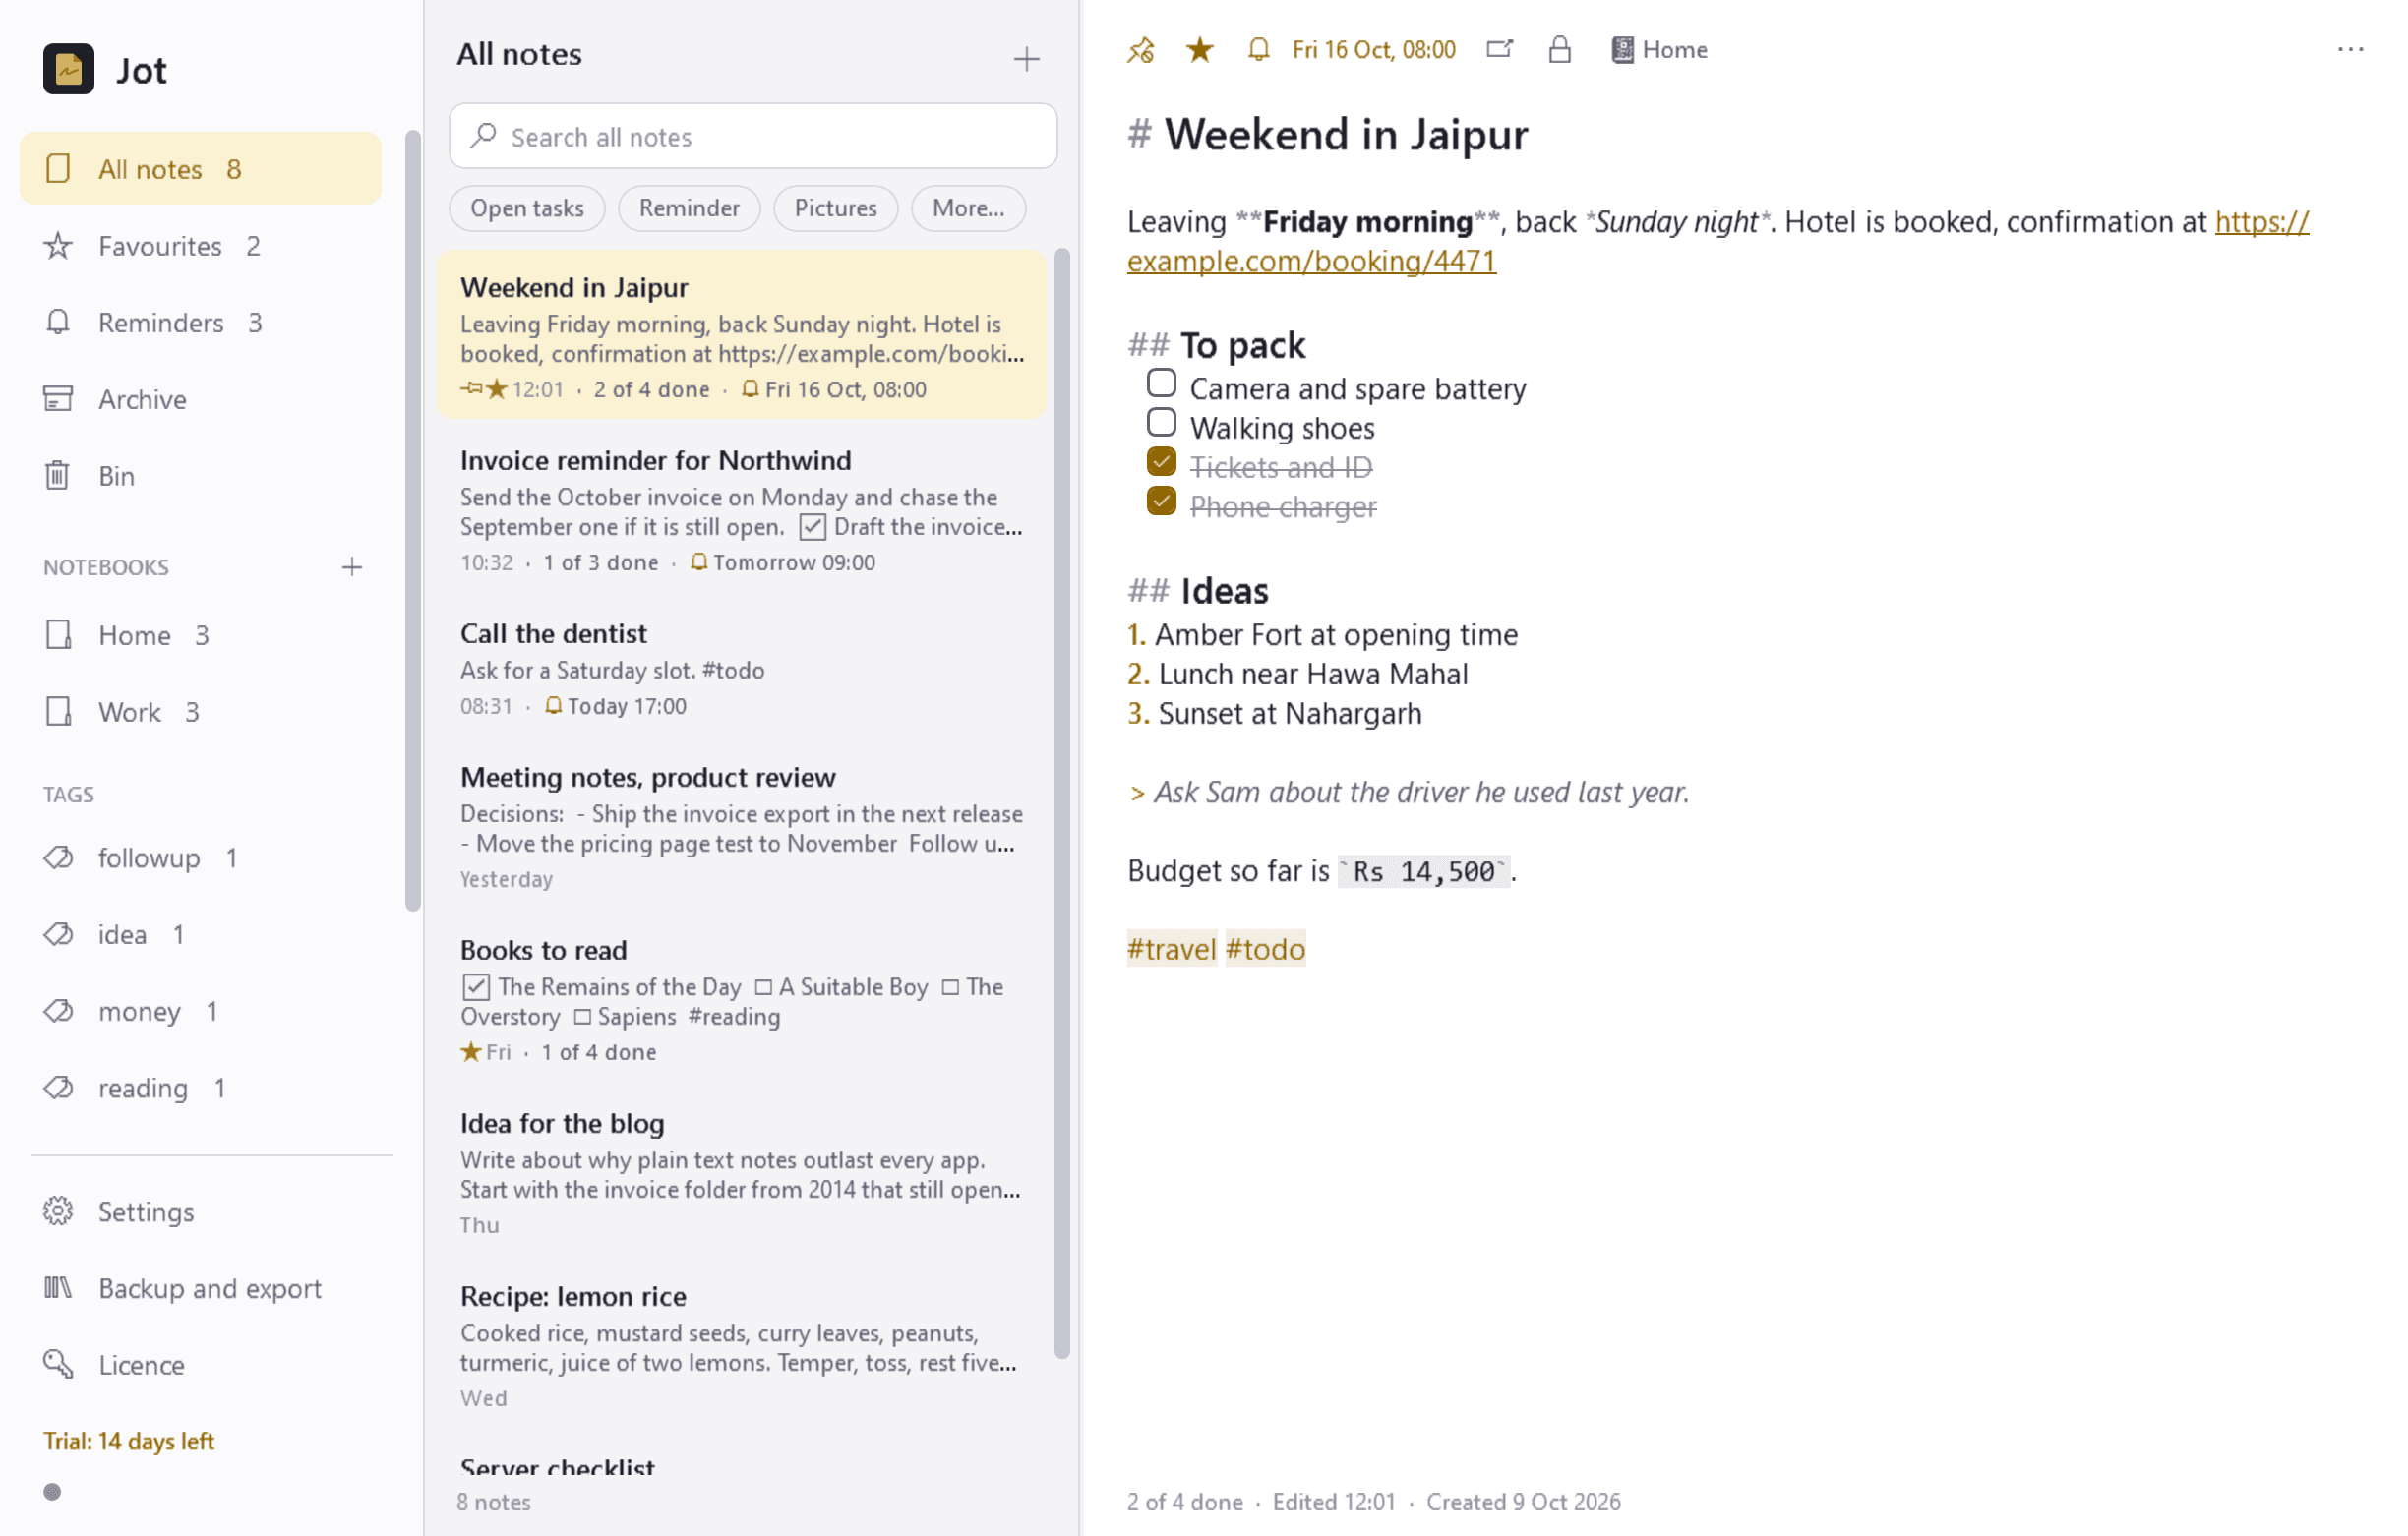Viewport: 2408px width, 1536px height.
Task: Uncheck the Tickets and ID checkbox
Action: point(1160,462)
